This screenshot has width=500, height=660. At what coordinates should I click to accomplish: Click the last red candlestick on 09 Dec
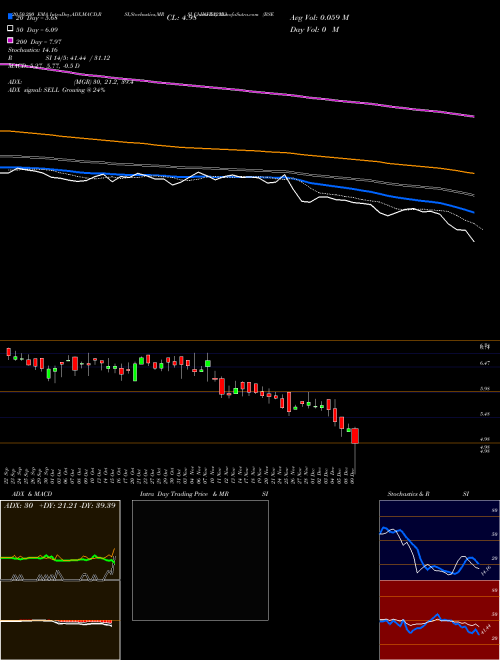click(x=355, y=436)
